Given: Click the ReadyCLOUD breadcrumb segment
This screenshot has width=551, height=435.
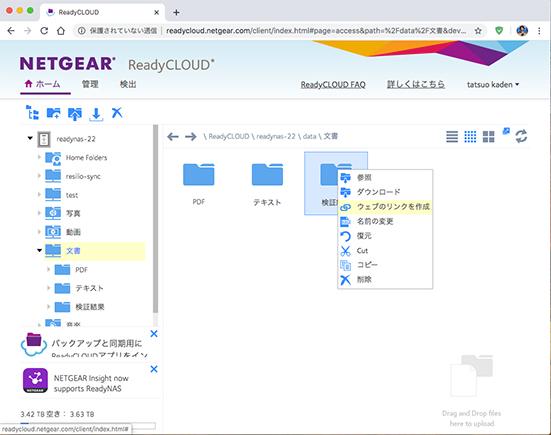Looking at the screenshot, I should click(229, 136).
